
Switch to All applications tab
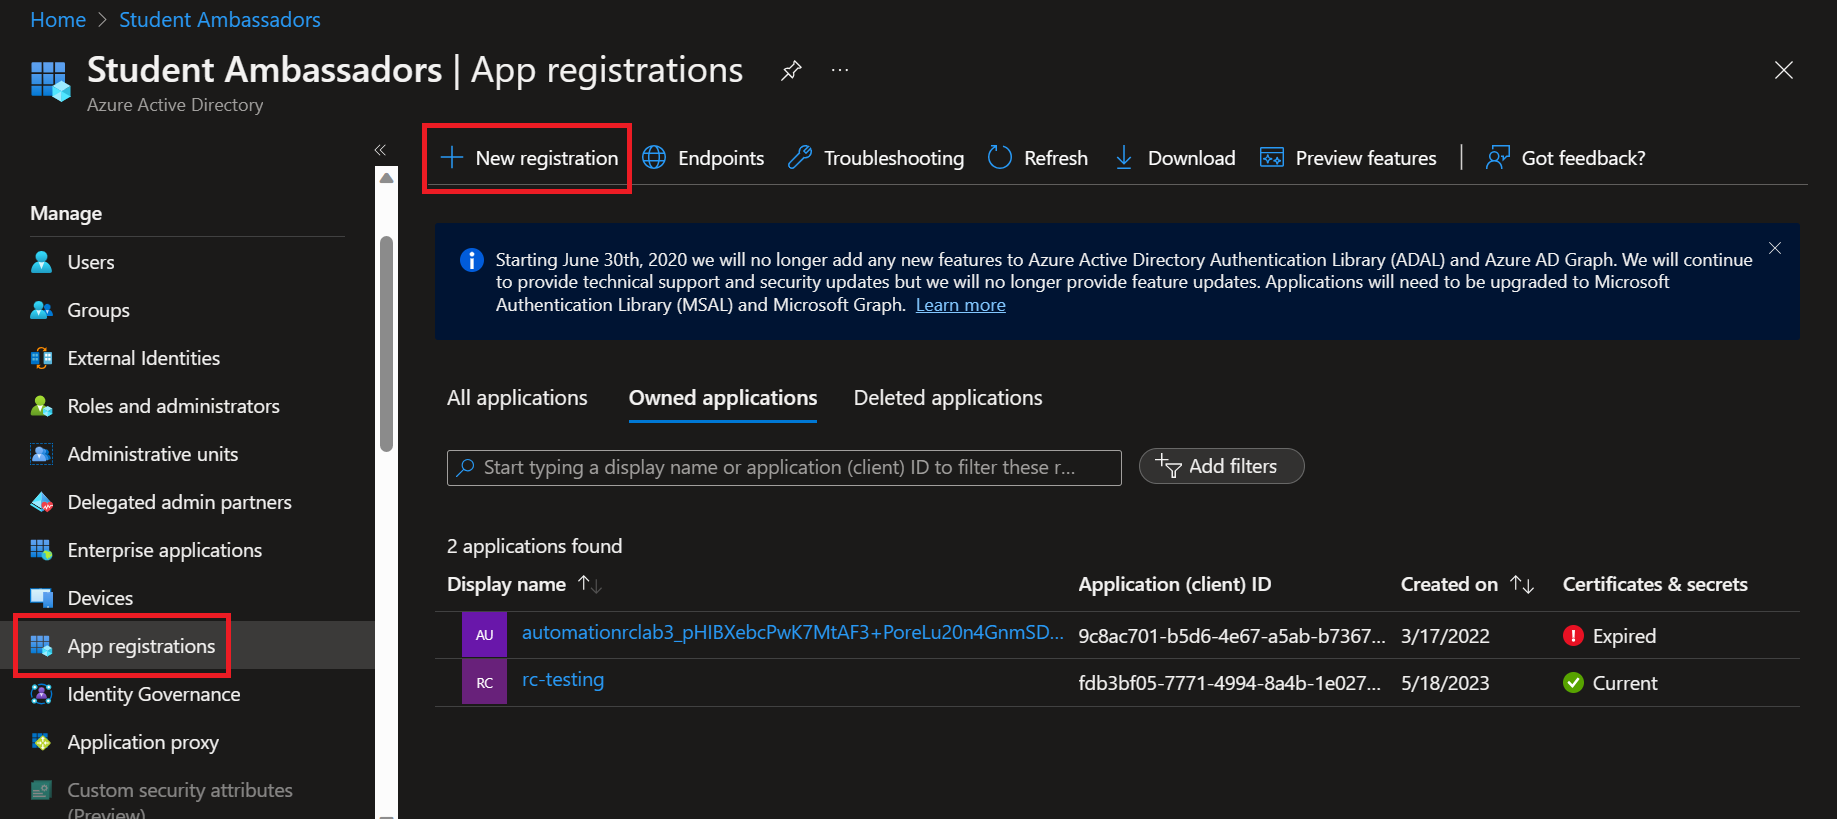(x=517, y=398)
